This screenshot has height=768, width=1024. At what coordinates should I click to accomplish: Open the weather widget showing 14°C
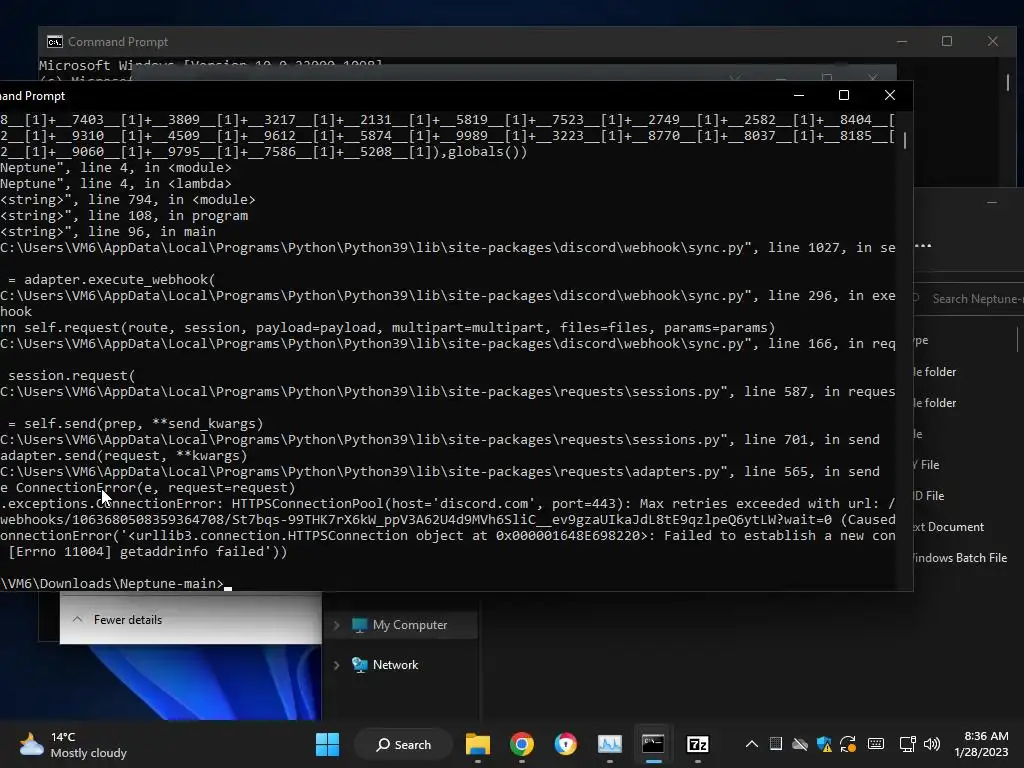click(72, 744)
